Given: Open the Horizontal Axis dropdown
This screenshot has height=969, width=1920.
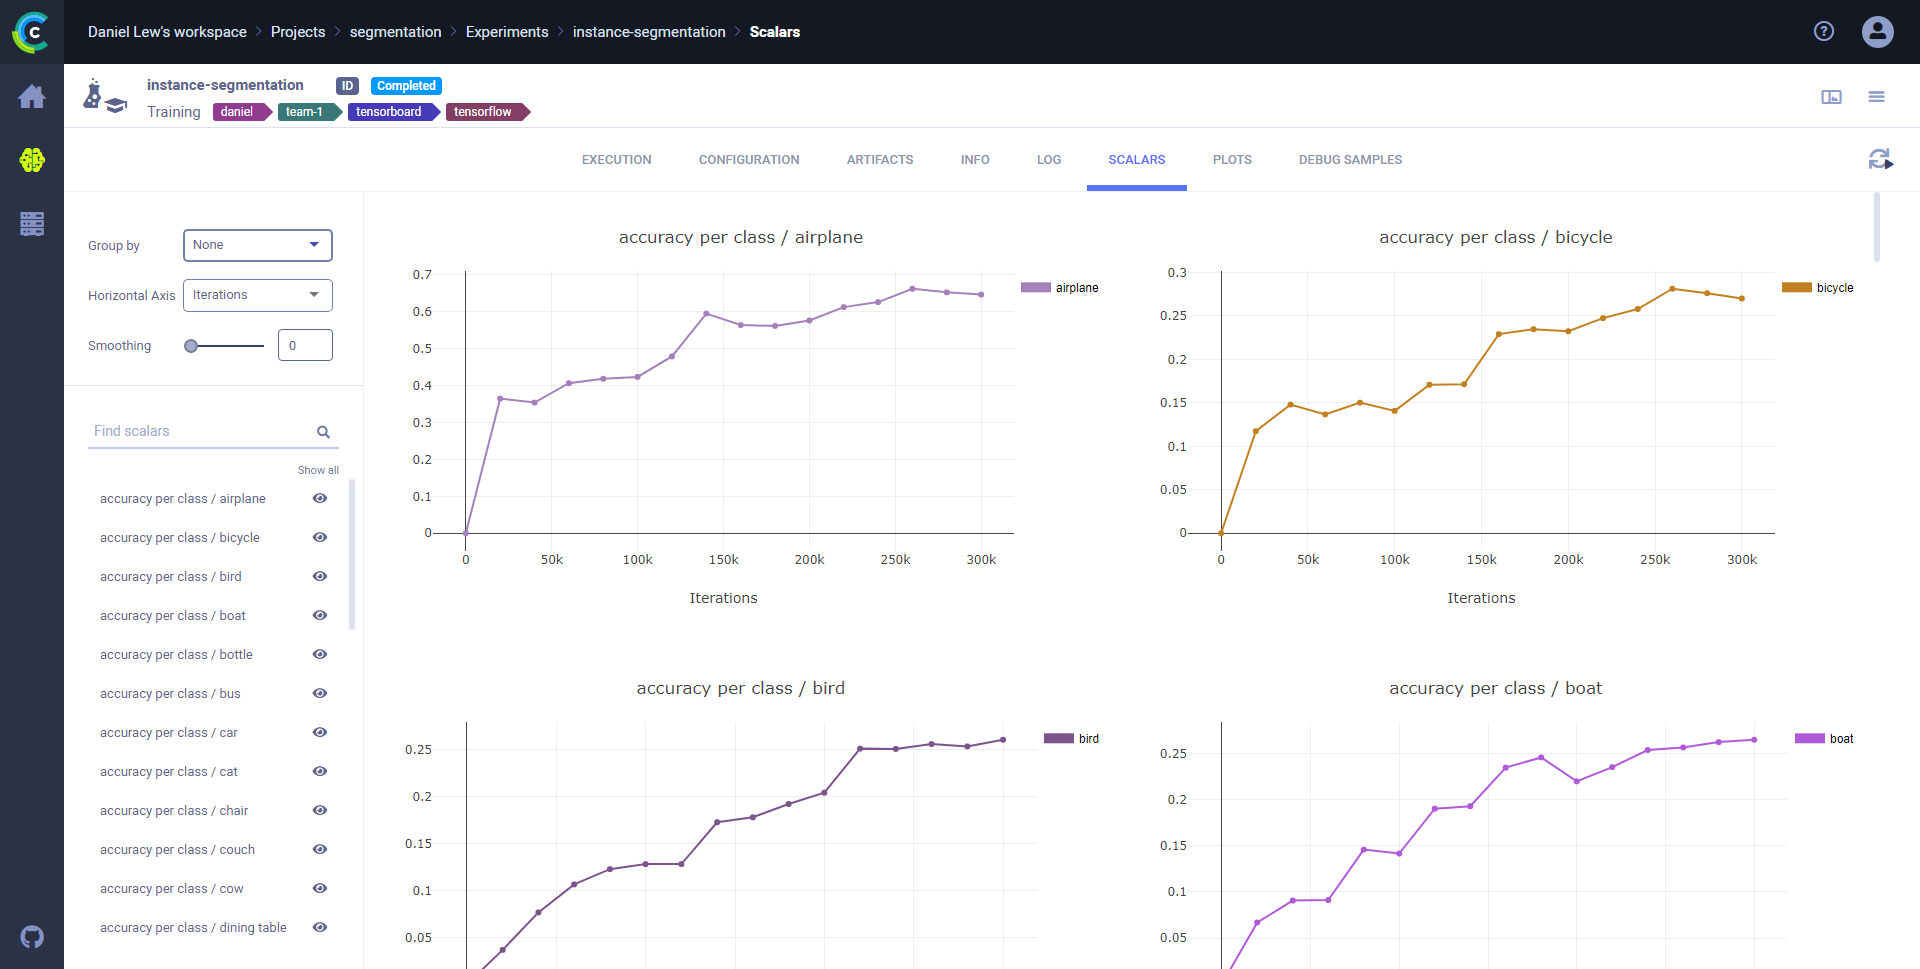Looking at the screenshot, I should click(257, 295).
